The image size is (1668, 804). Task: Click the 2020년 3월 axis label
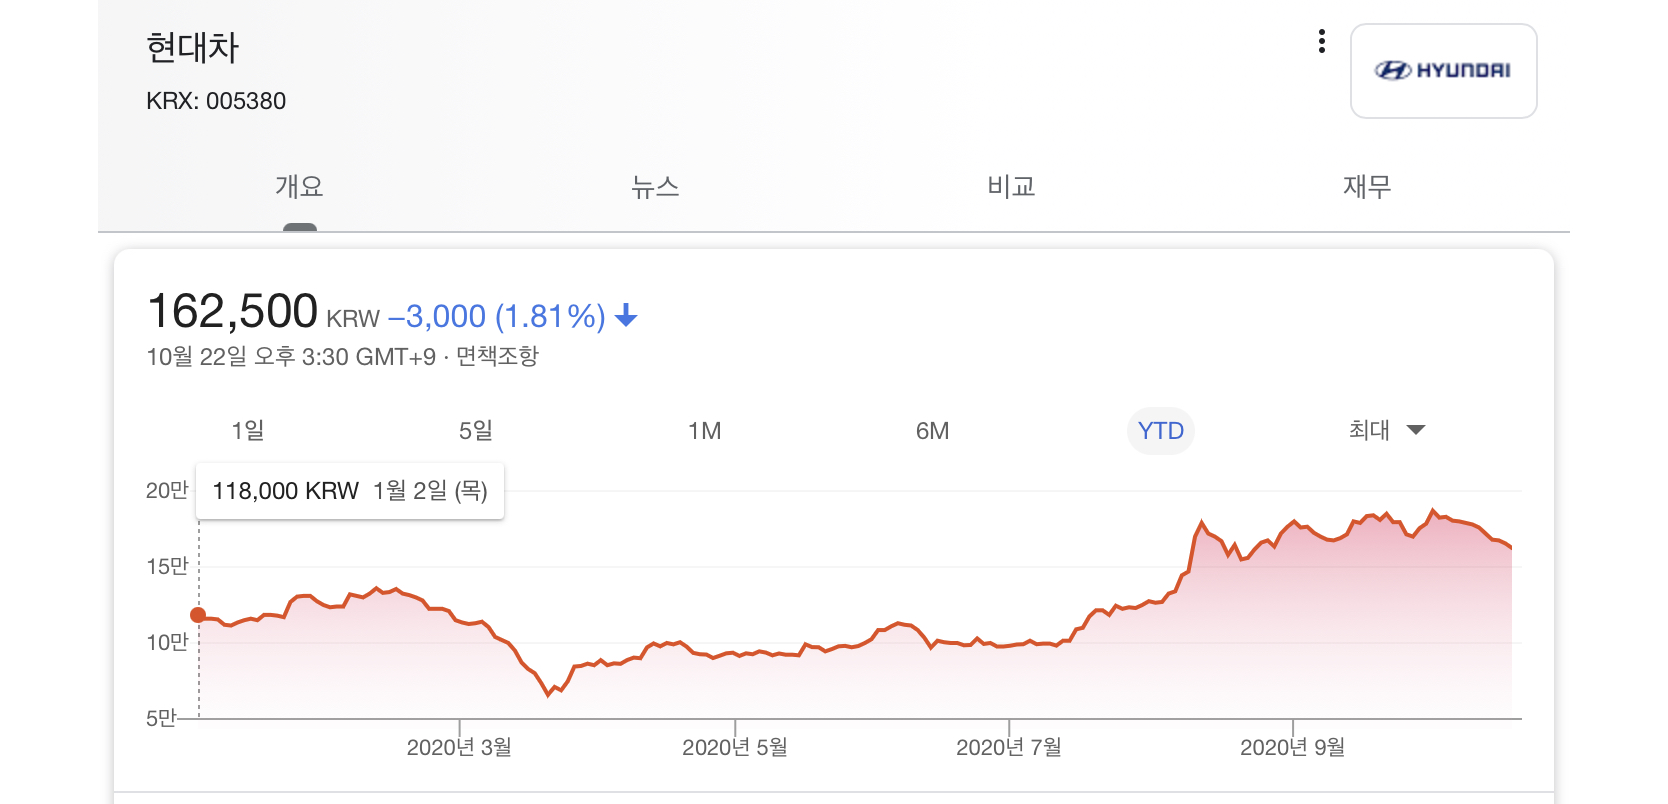459,747
